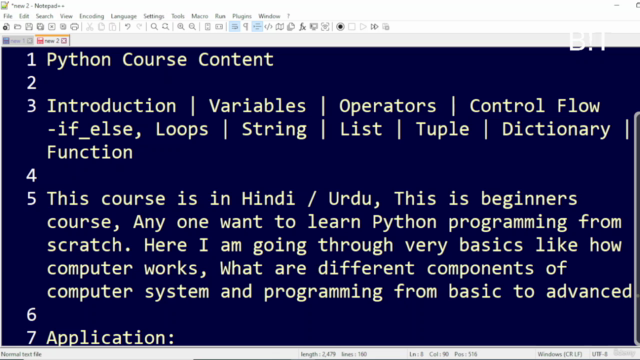Click the Save file icon
Screen dimensions: 640x360
pos(29,27)
